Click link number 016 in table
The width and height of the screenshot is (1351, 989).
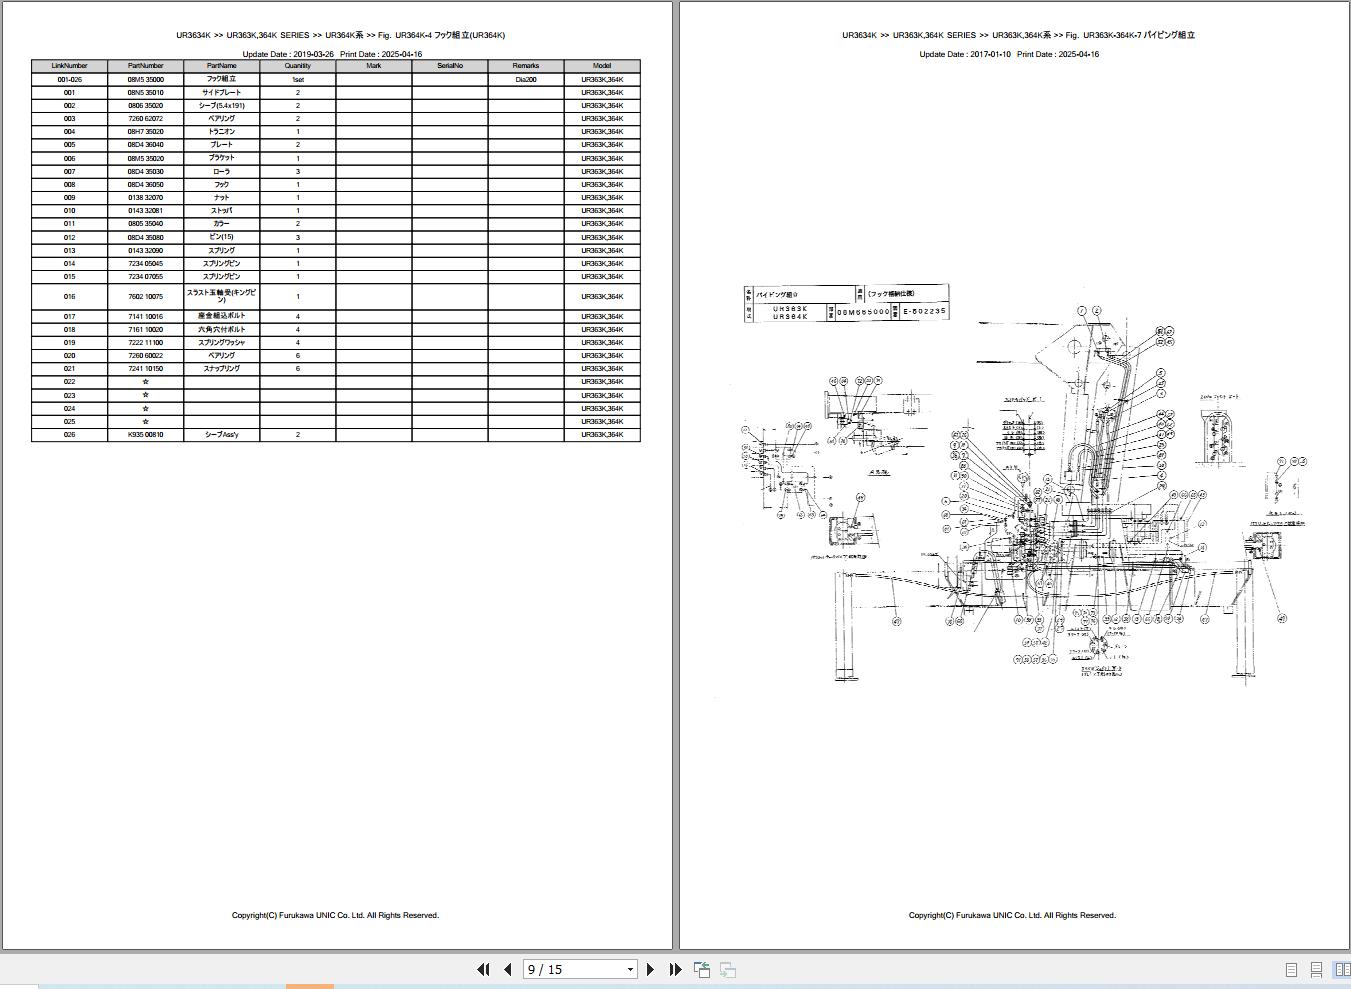point(69,296)
